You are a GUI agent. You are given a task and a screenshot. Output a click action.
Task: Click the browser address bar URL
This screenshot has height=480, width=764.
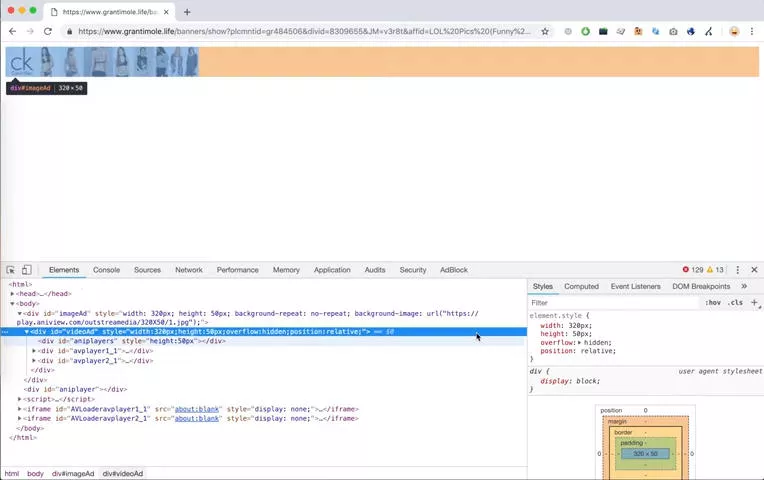click(305, 31)
